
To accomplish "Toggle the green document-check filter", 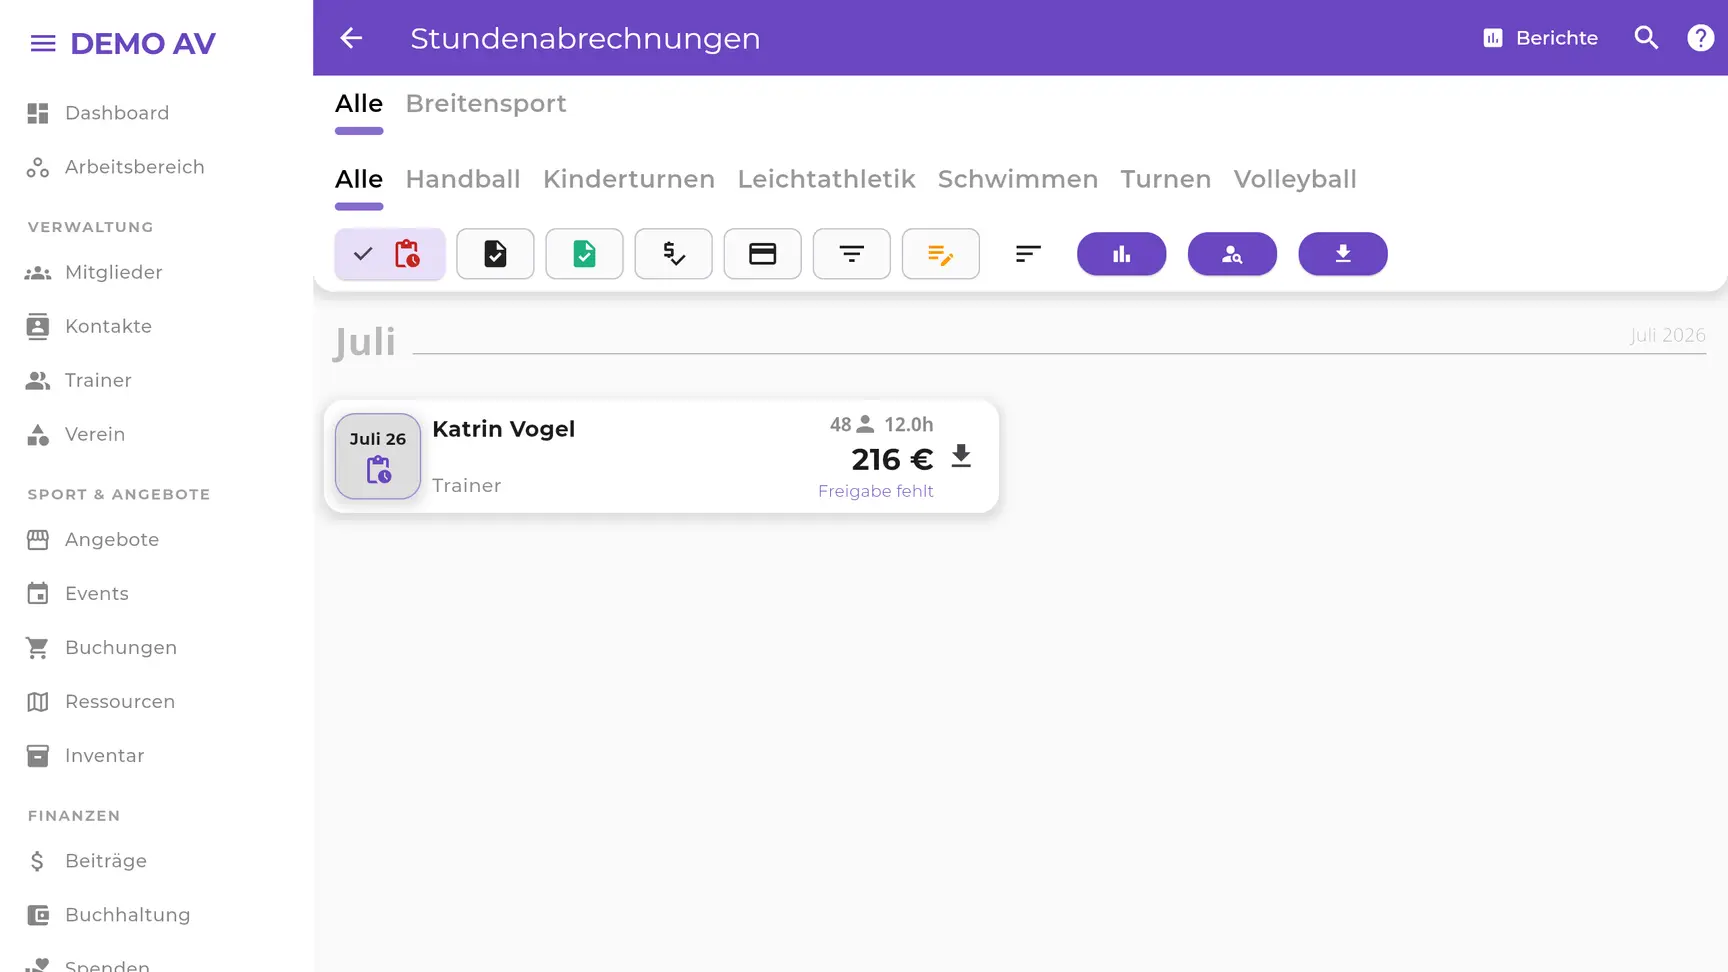I will tap(584, 254).
